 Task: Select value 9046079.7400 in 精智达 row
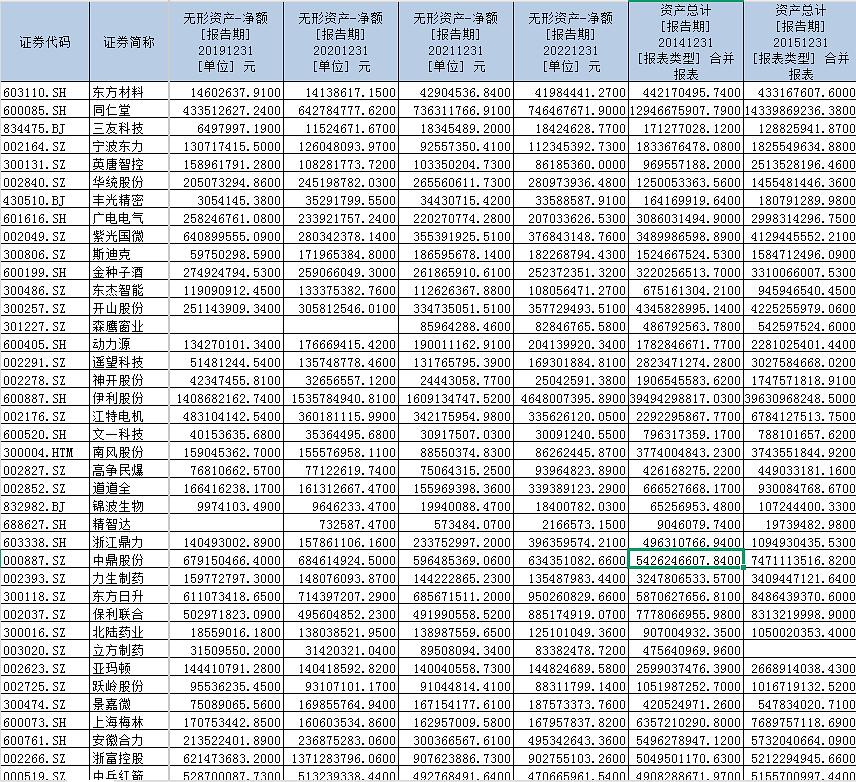coord(686,524)
